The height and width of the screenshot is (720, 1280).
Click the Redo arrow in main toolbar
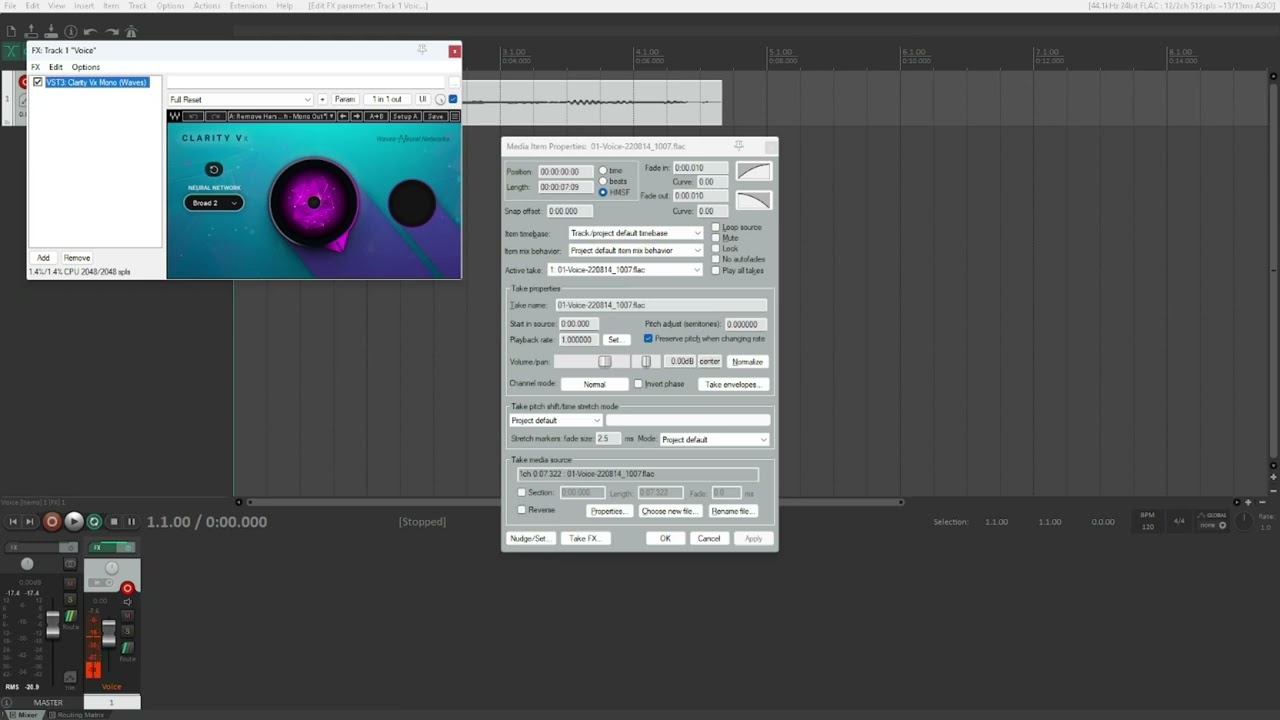(111, 32)
